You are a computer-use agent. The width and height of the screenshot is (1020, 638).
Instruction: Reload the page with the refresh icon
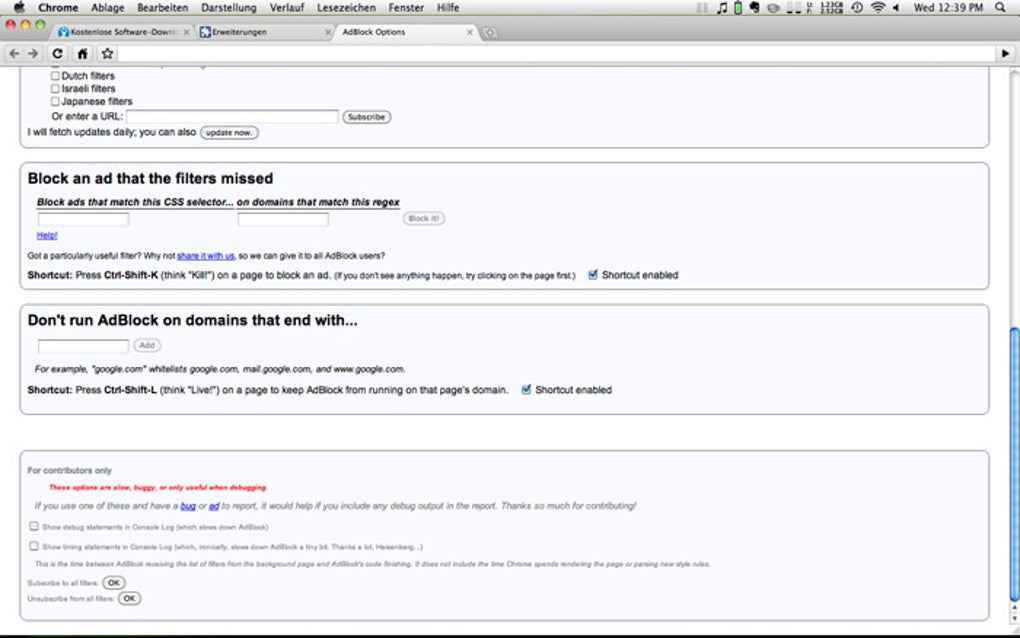[57, 54]
